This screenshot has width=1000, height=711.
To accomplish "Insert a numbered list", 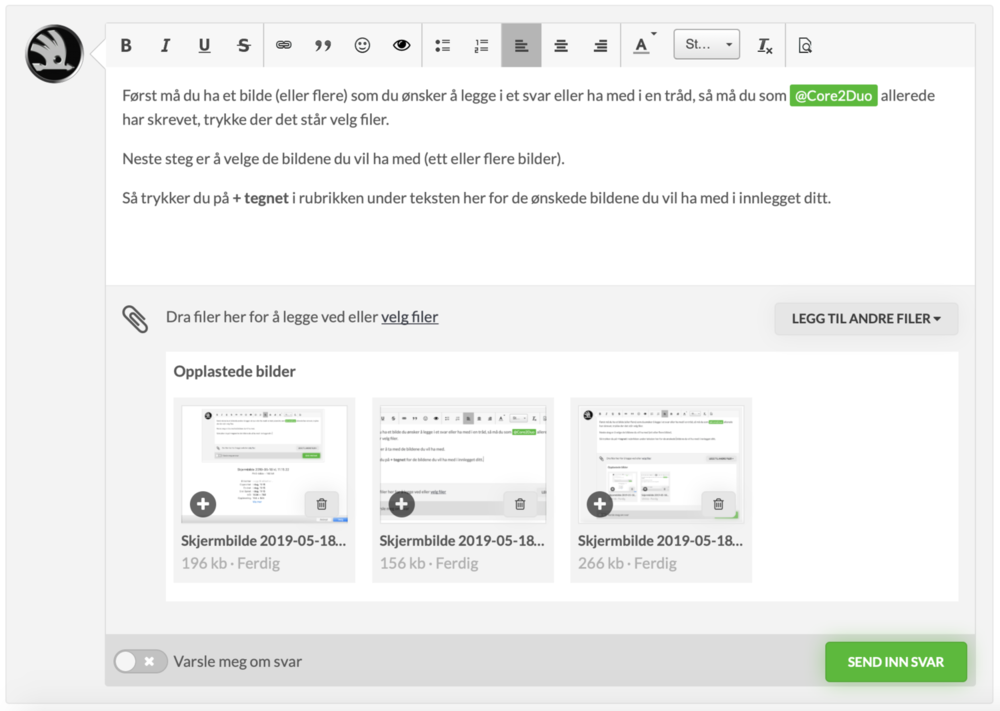I will click(481, 46).
